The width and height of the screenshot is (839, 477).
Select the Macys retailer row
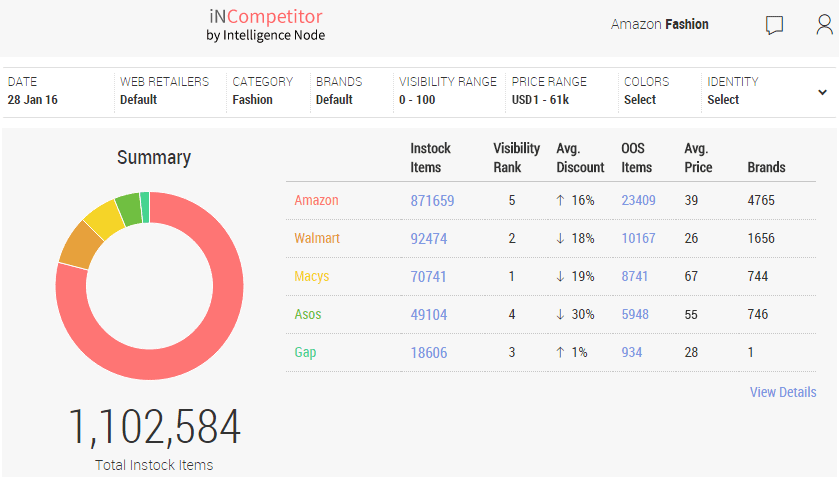(312, 277)
